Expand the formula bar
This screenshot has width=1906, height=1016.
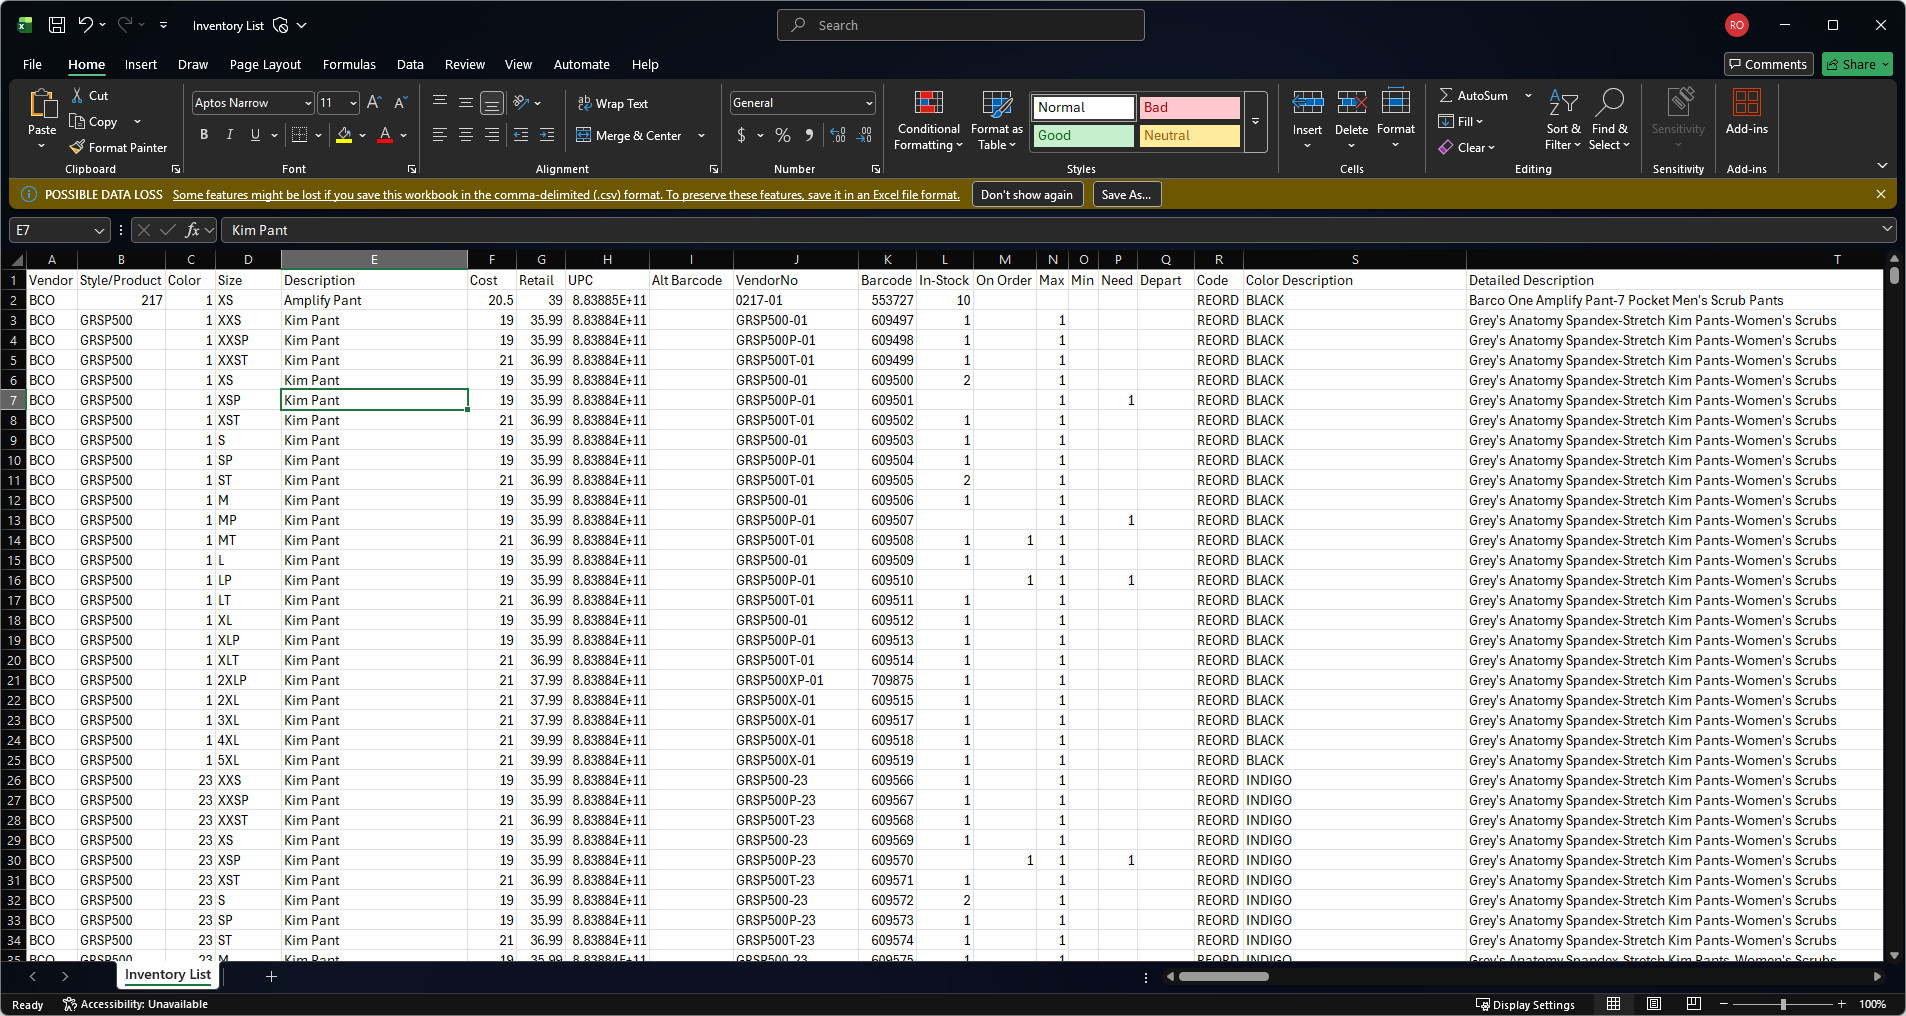click(1887, 229)
